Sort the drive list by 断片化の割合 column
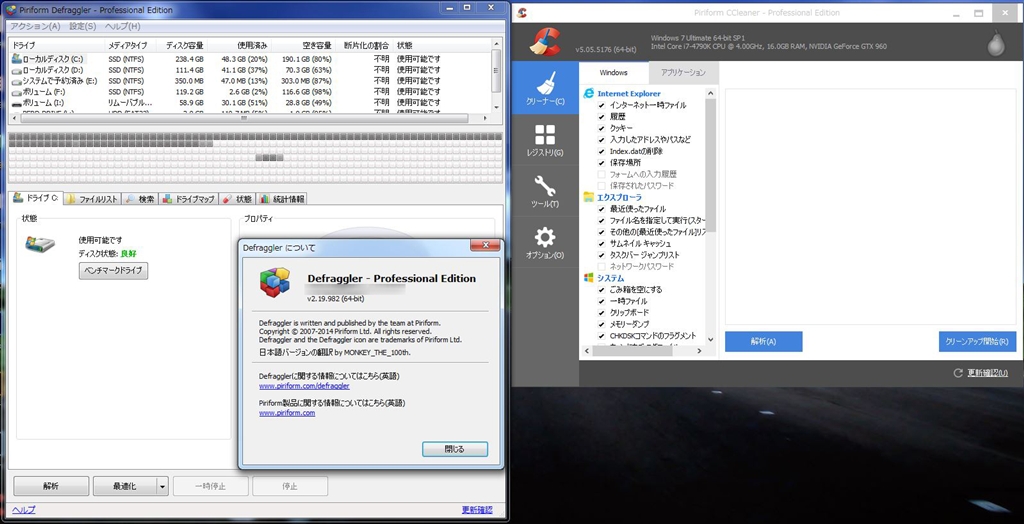 coord(366,46)
